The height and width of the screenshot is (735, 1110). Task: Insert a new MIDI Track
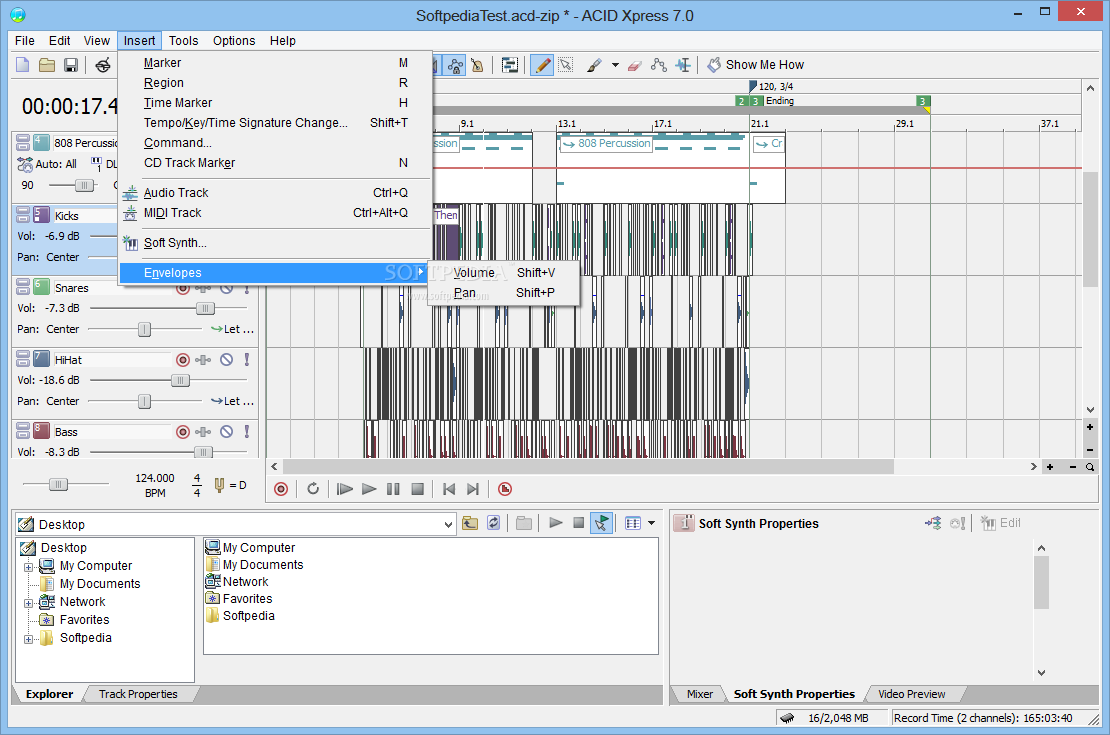(275, 212)
